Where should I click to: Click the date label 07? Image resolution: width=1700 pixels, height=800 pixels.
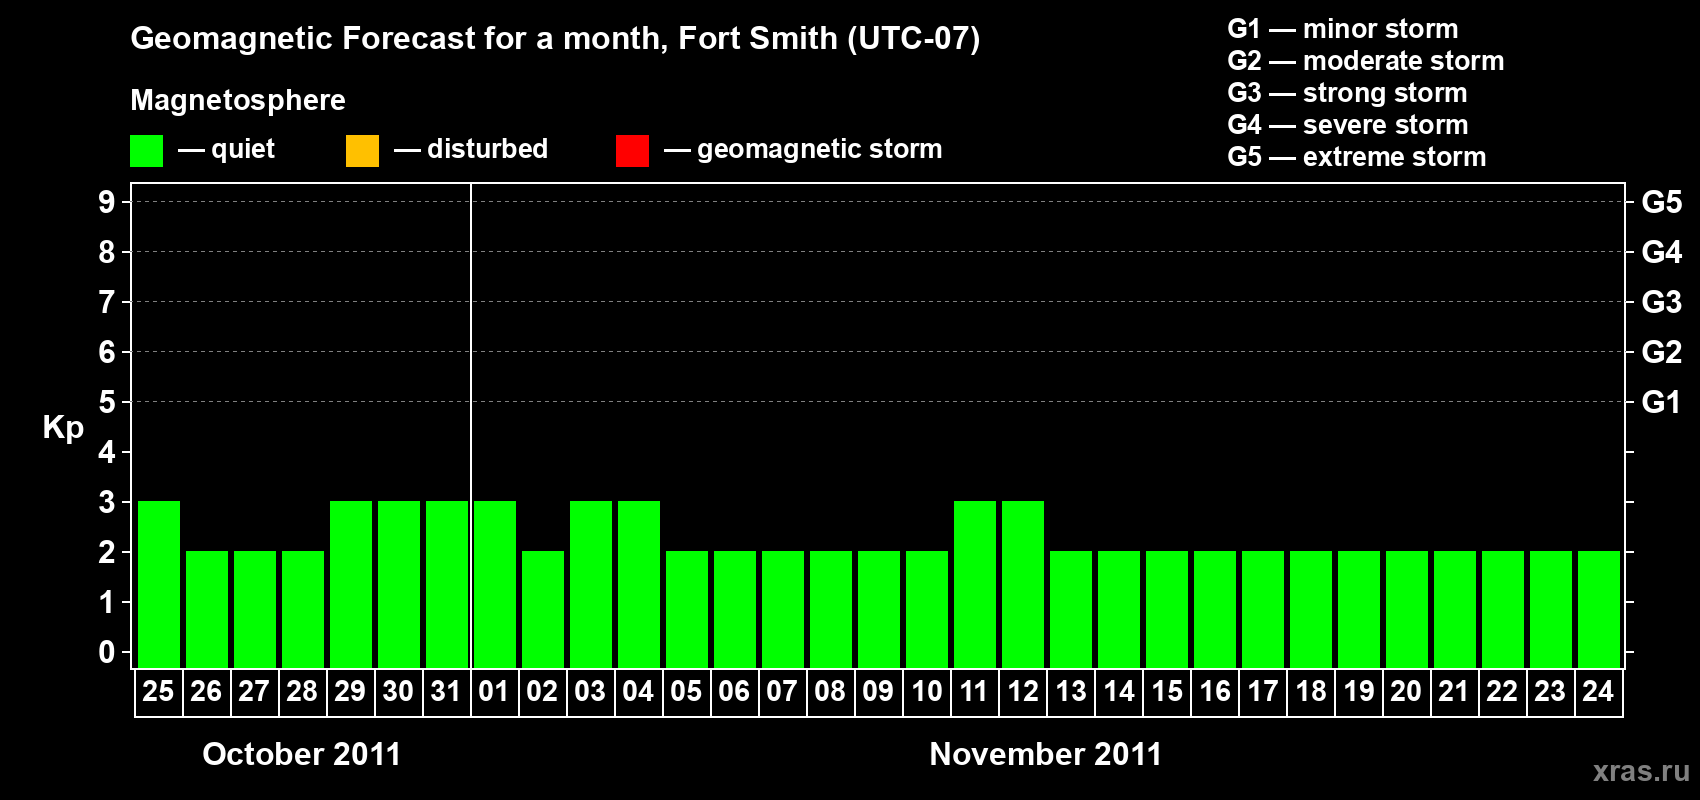782,692
